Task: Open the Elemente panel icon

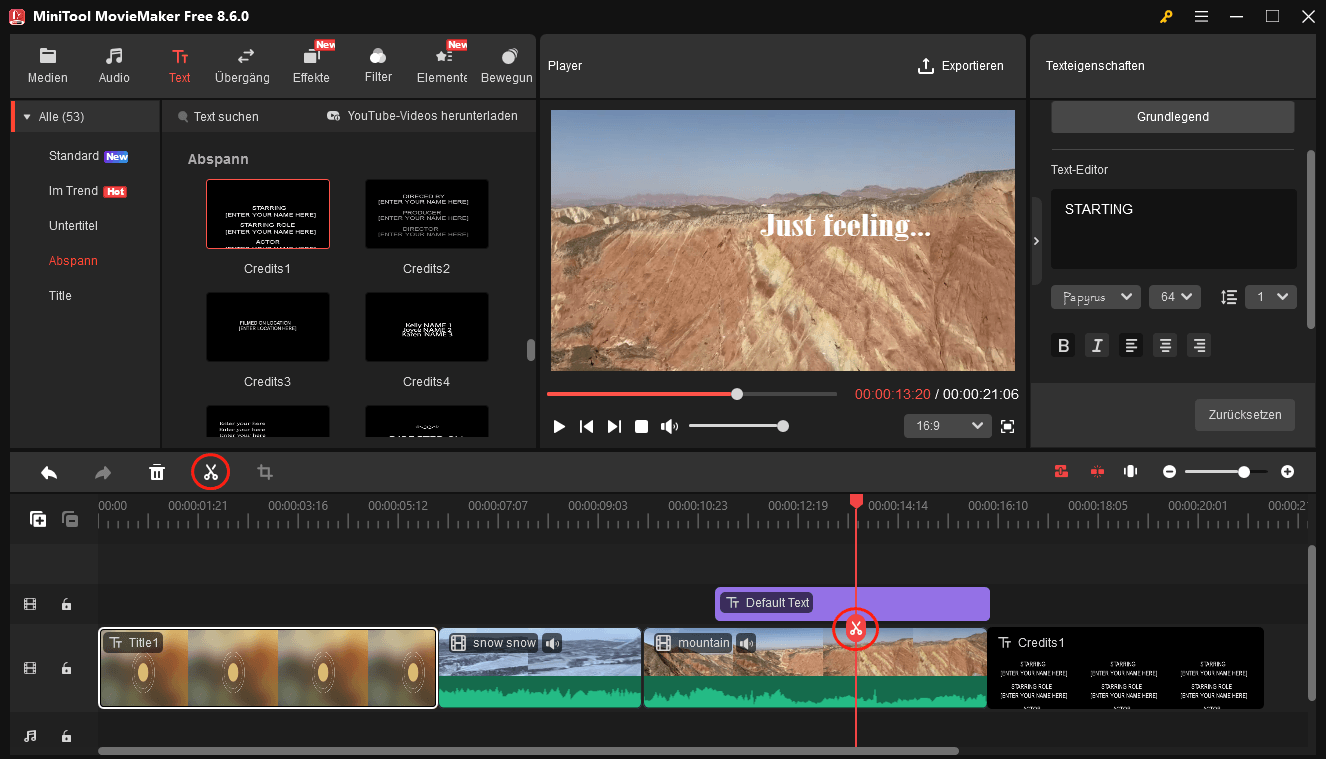Action: (x=441, y=64)
